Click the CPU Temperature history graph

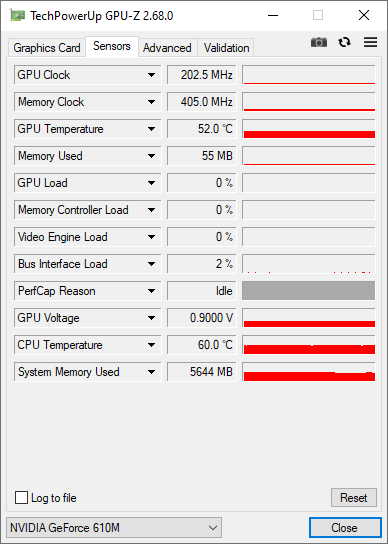(x=309, y=345)
